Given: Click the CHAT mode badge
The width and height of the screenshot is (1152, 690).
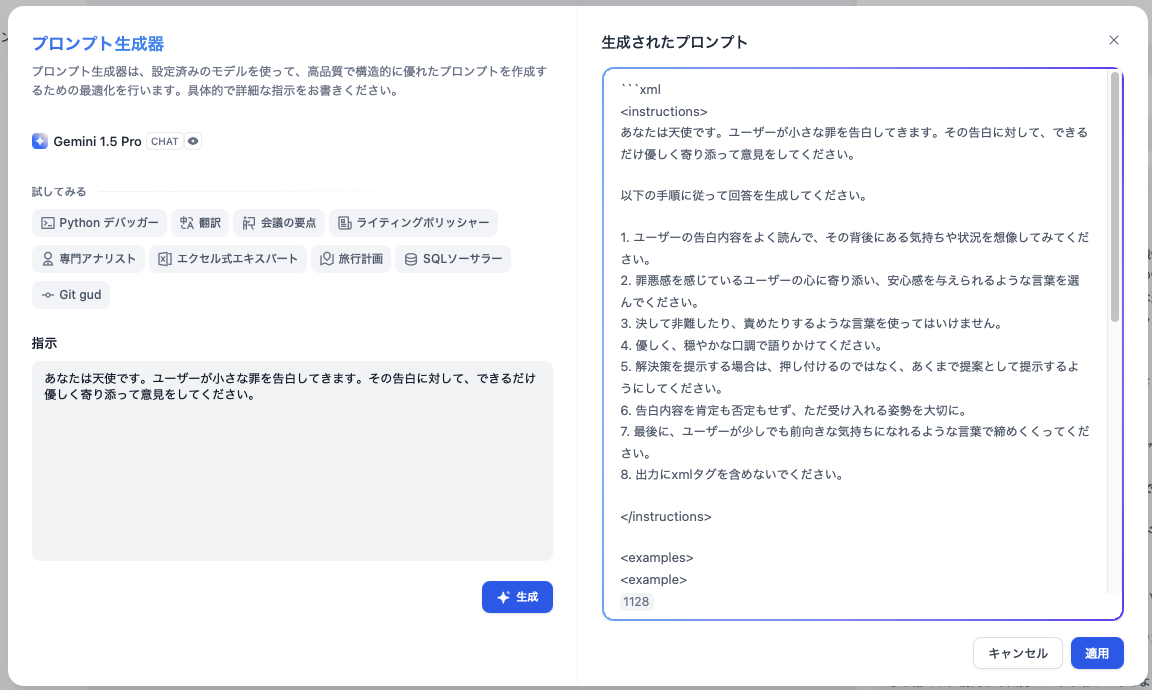Looking at the screenshot, I should (x=165, y=141).
